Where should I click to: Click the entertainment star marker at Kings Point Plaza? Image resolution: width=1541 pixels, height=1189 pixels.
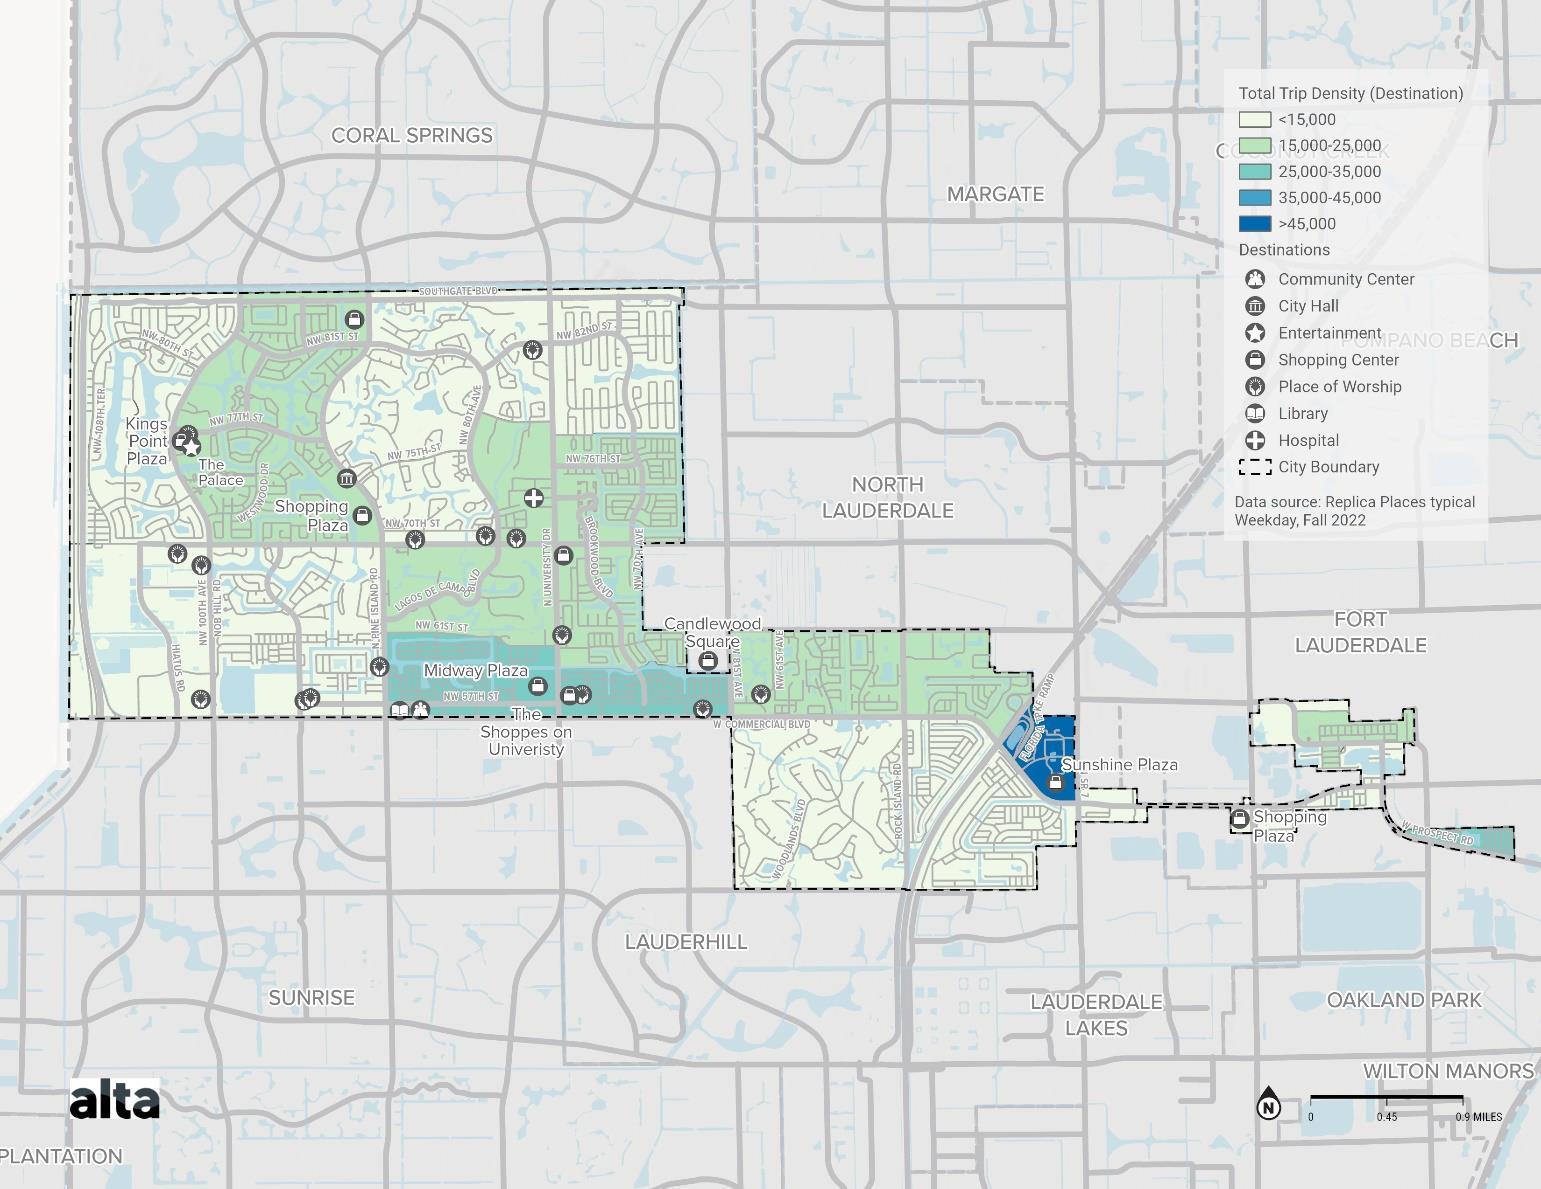click(191, 448)
